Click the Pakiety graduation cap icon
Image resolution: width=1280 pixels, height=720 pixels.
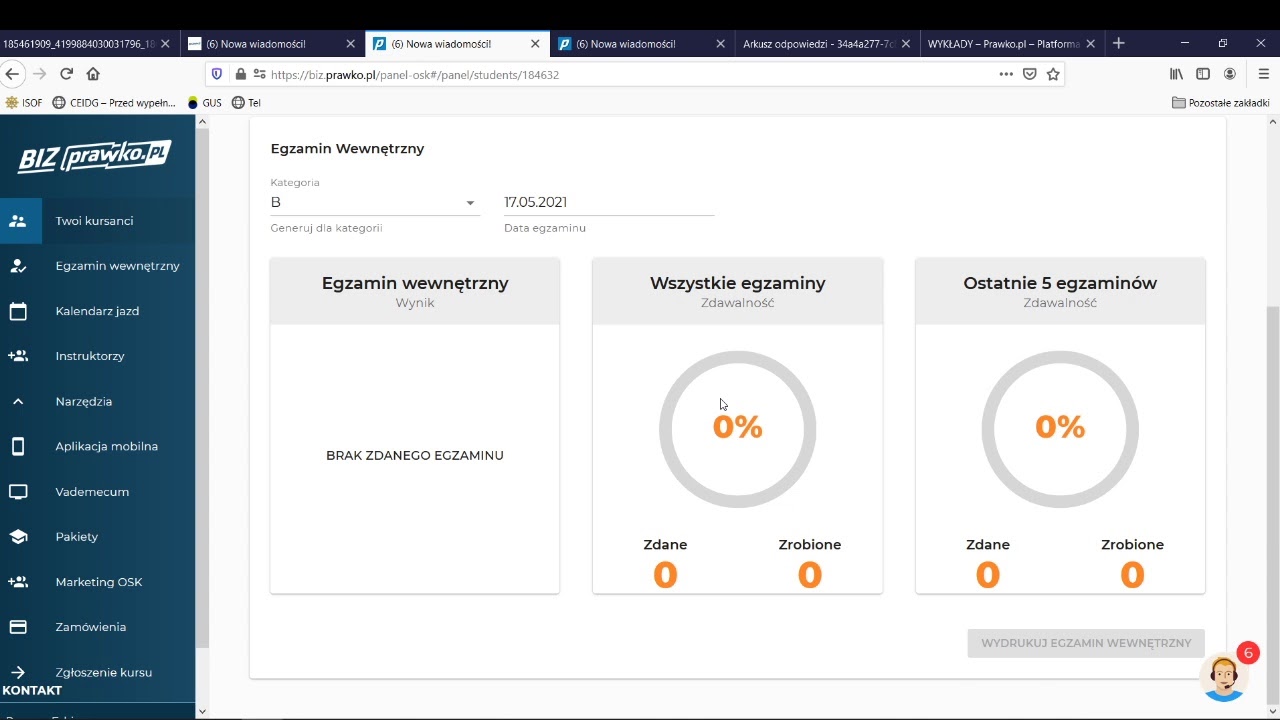[x=18, y=537]
